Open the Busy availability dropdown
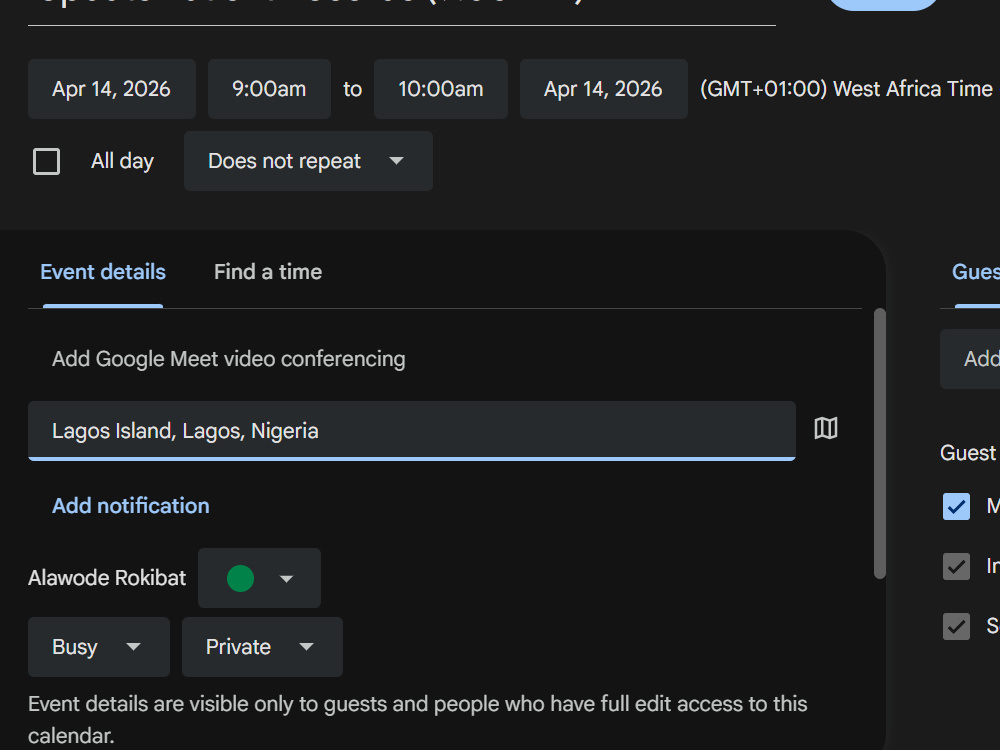The height and width of the screenshot is (750, 1000). pos(99,647)
